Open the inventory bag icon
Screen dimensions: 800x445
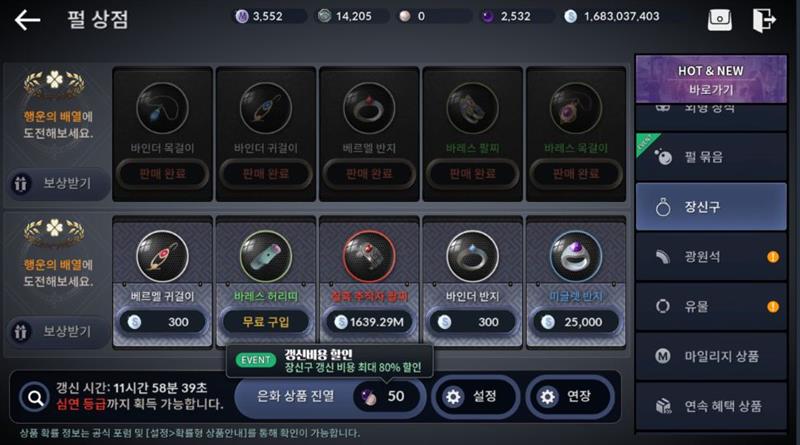[x=720, y=20]
